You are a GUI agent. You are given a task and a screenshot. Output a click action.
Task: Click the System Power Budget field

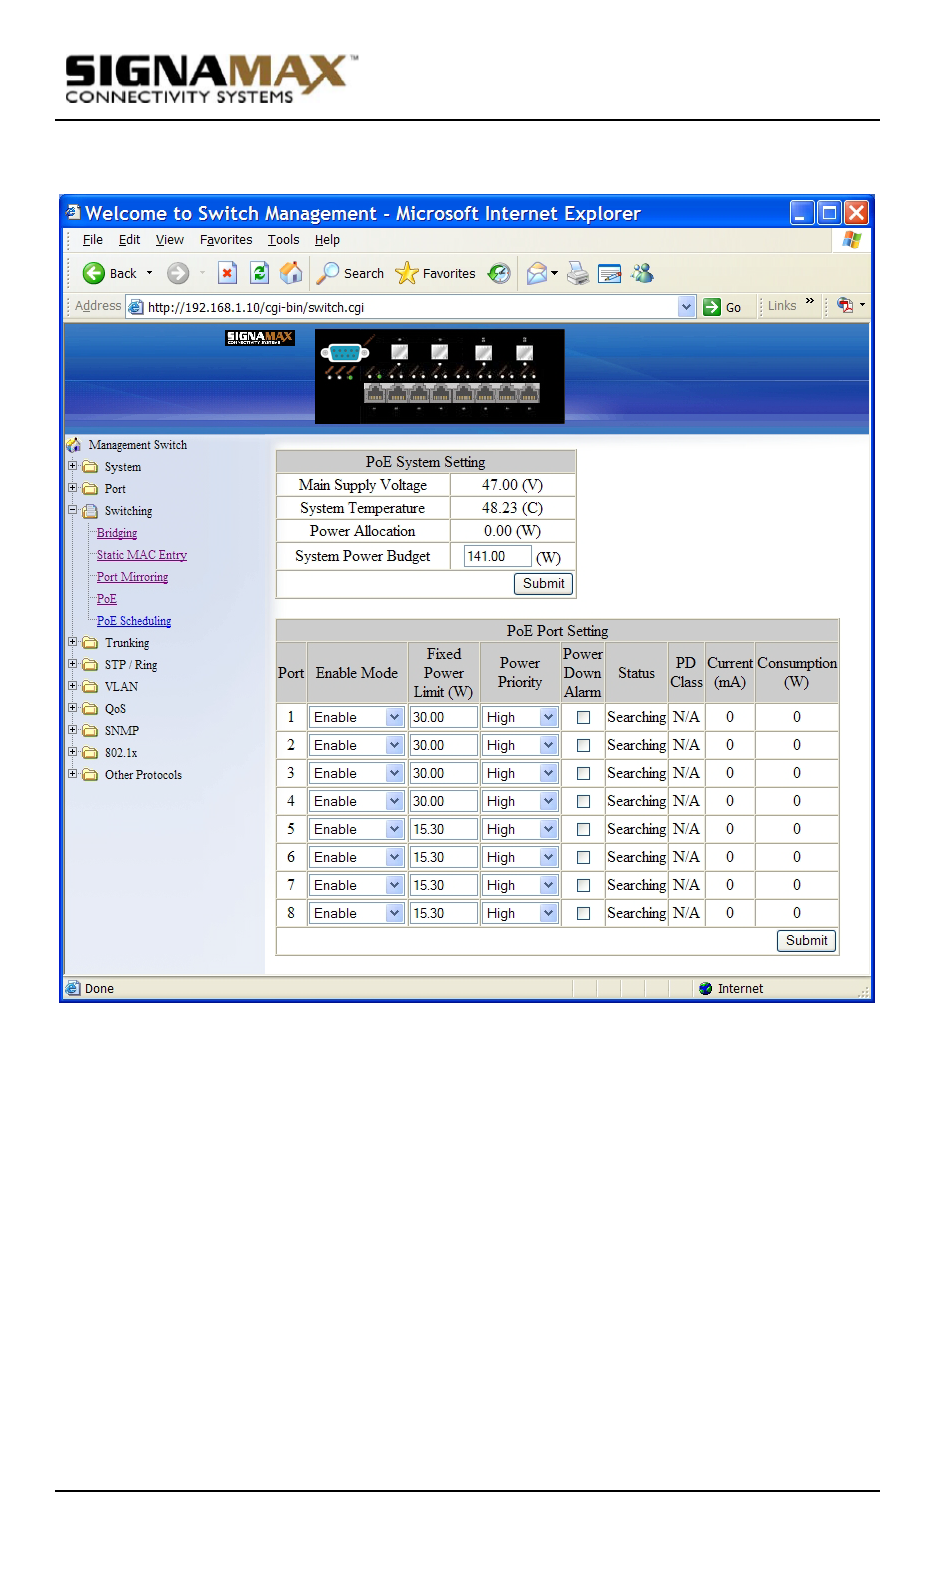click(x=497, y=556)
